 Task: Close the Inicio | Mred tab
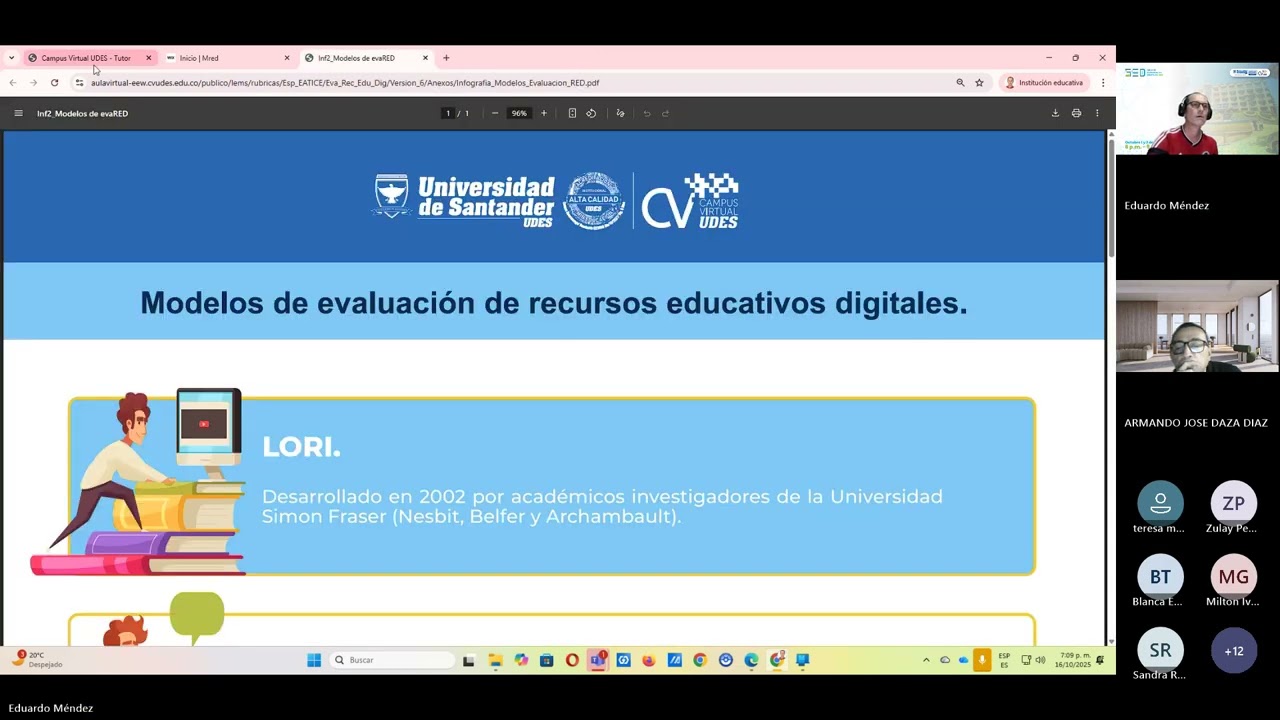coord(287,58)
